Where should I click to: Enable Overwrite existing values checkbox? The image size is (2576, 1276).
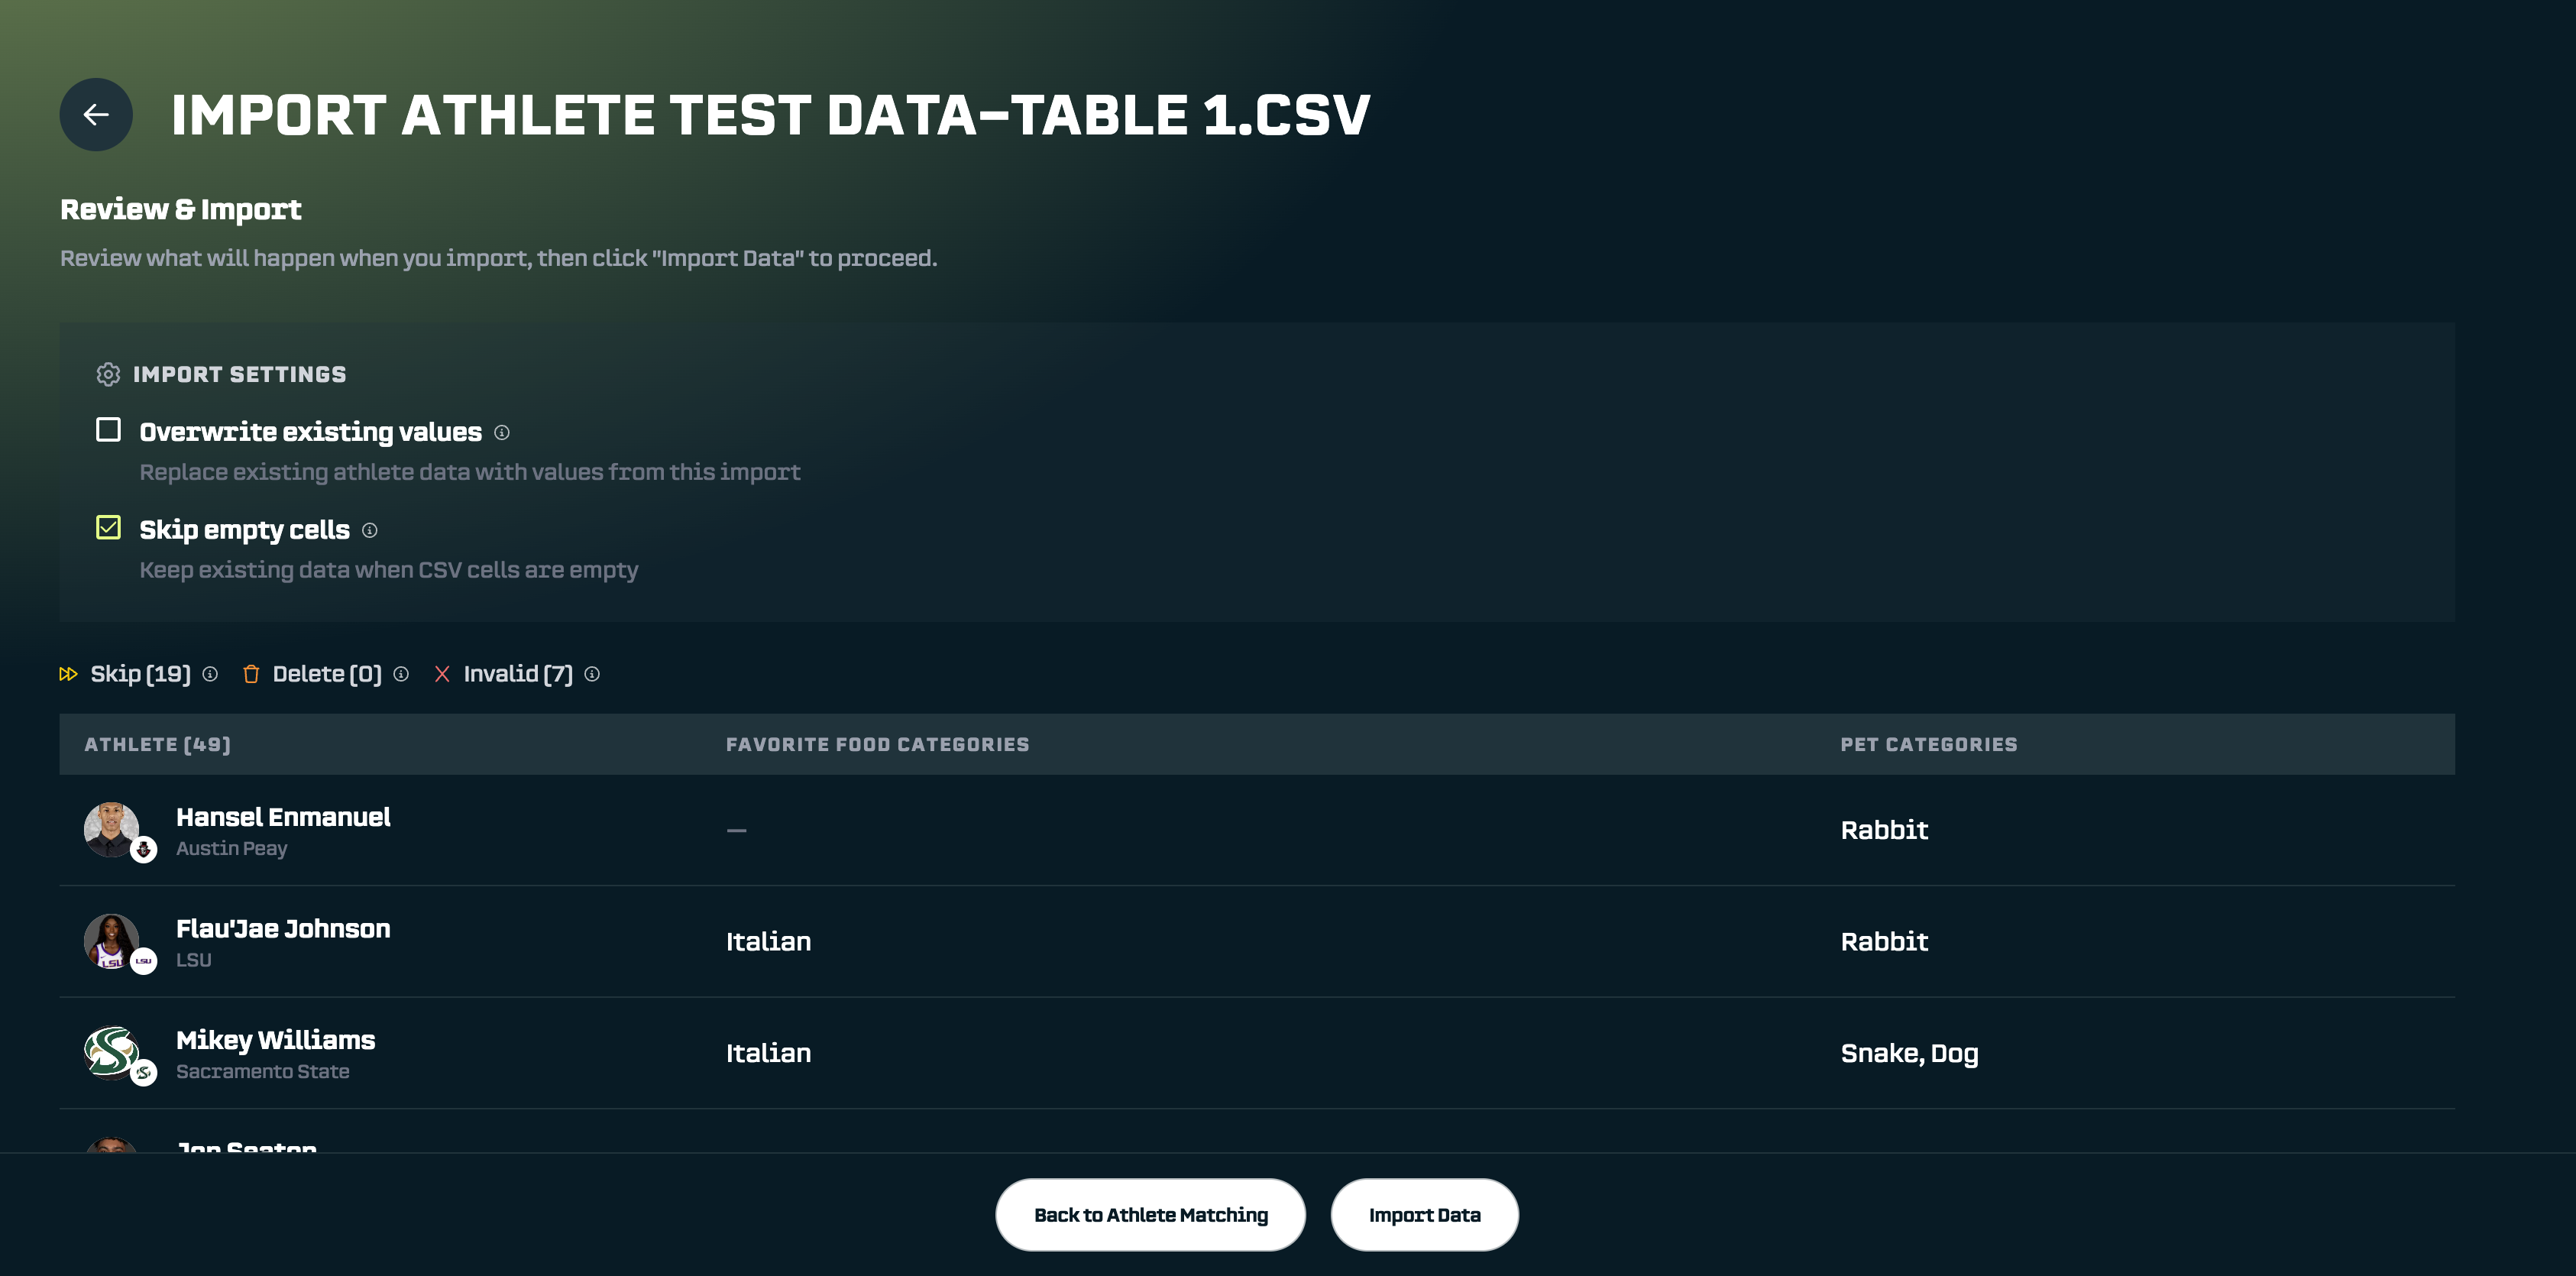click(x=108, y=430)
